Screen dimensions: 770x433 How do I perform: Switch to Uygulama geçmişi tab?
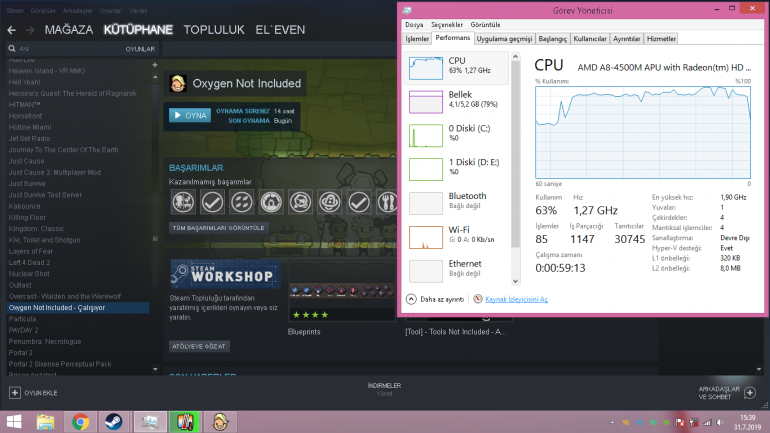pyautogui.click(x=504, y=39)
